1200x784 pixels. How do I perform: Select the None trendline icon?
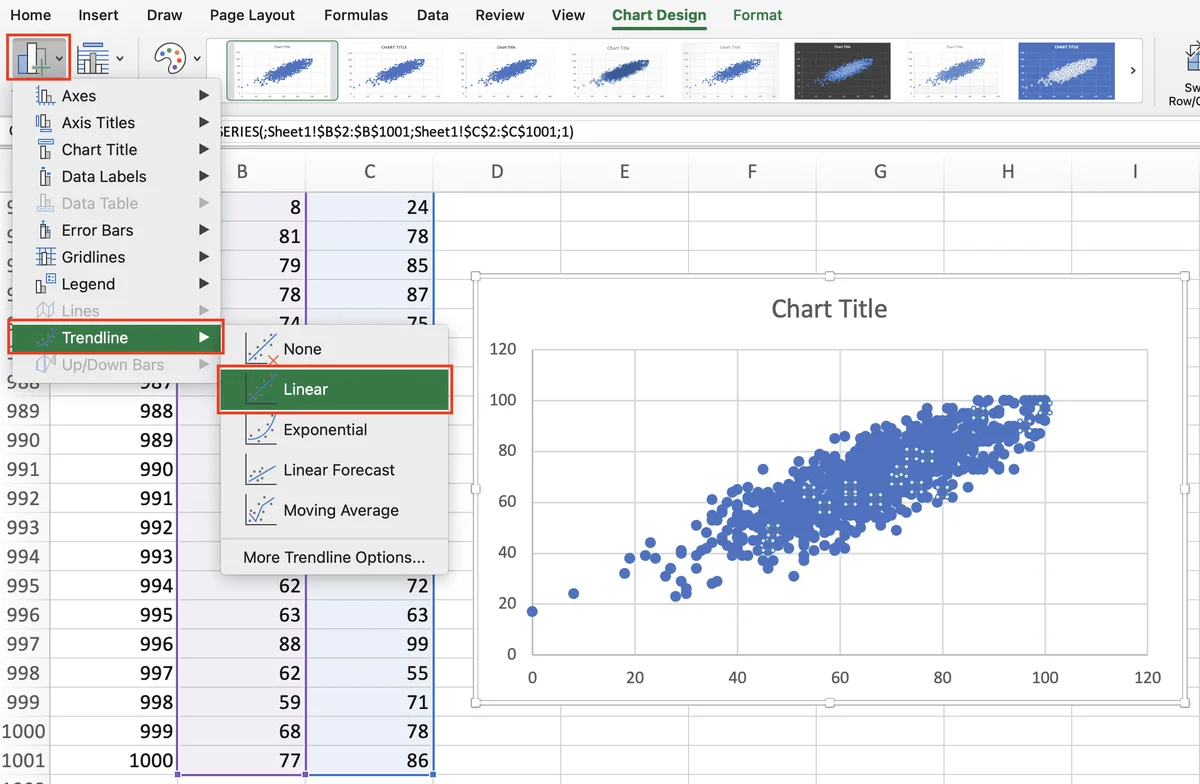[x=261, y=349]
